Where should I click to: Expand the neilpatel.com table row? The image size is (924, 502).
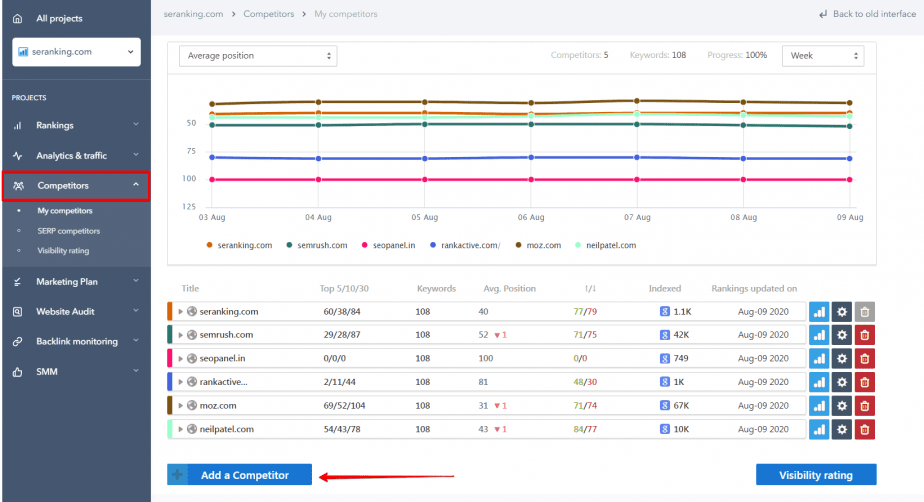[x=180, y=429]
